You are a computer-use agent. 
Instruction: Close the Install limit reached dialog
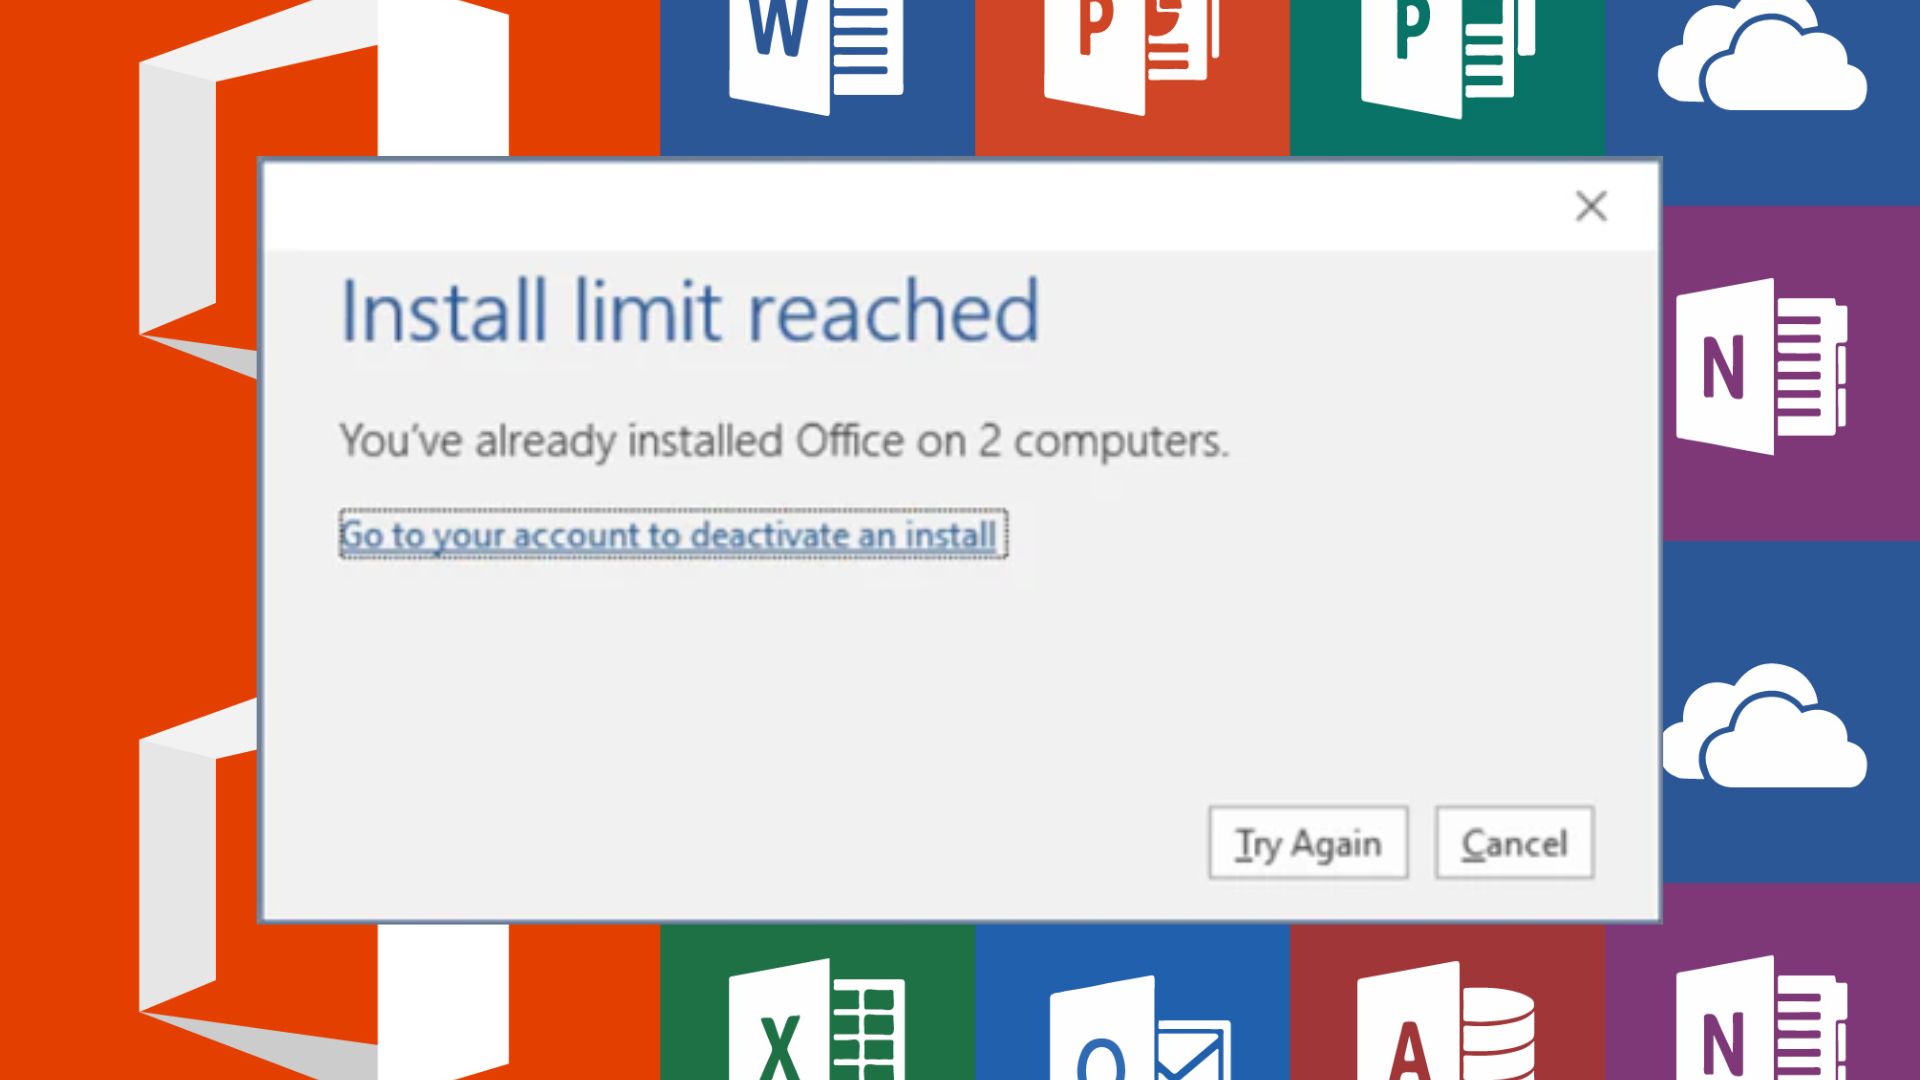coord(1591,206)
